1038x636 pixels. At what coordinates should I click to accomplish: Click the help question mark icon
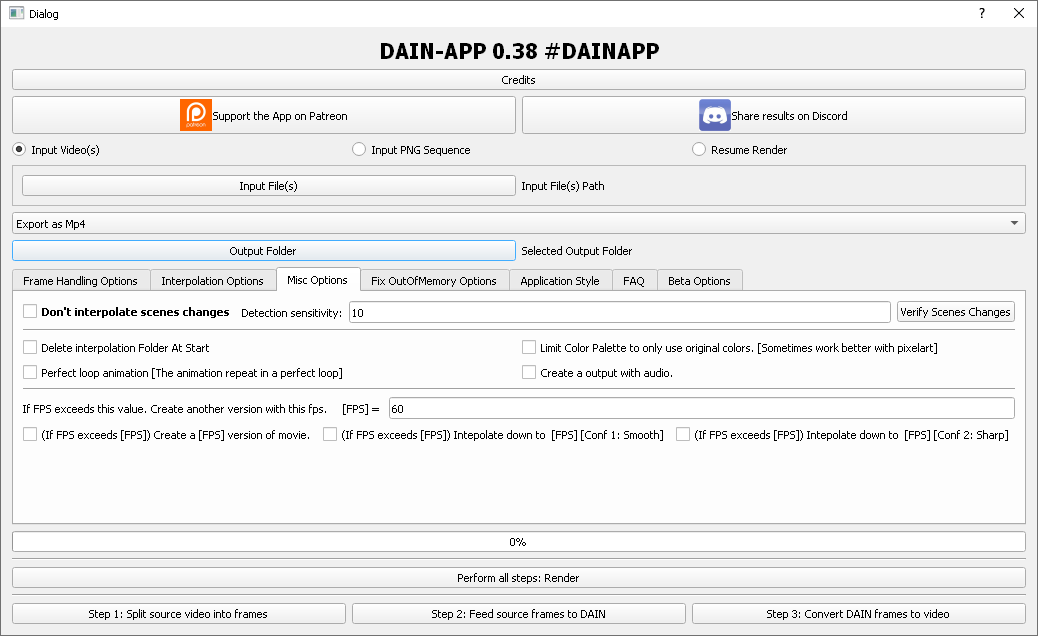click(981, 13)
